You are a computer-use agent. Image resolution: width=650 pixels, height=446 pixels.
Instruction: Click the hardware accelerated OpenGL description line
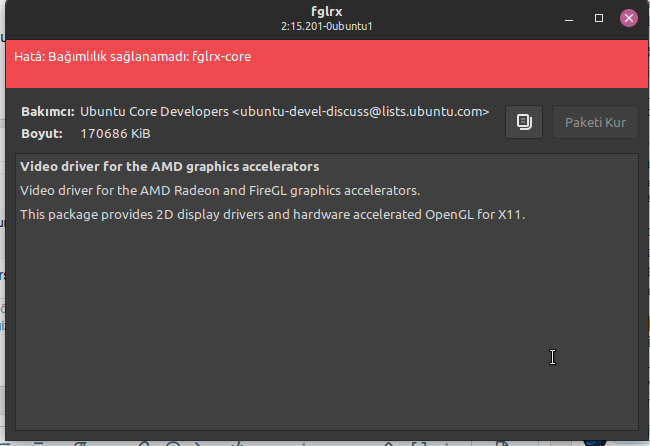click(272, 214)
